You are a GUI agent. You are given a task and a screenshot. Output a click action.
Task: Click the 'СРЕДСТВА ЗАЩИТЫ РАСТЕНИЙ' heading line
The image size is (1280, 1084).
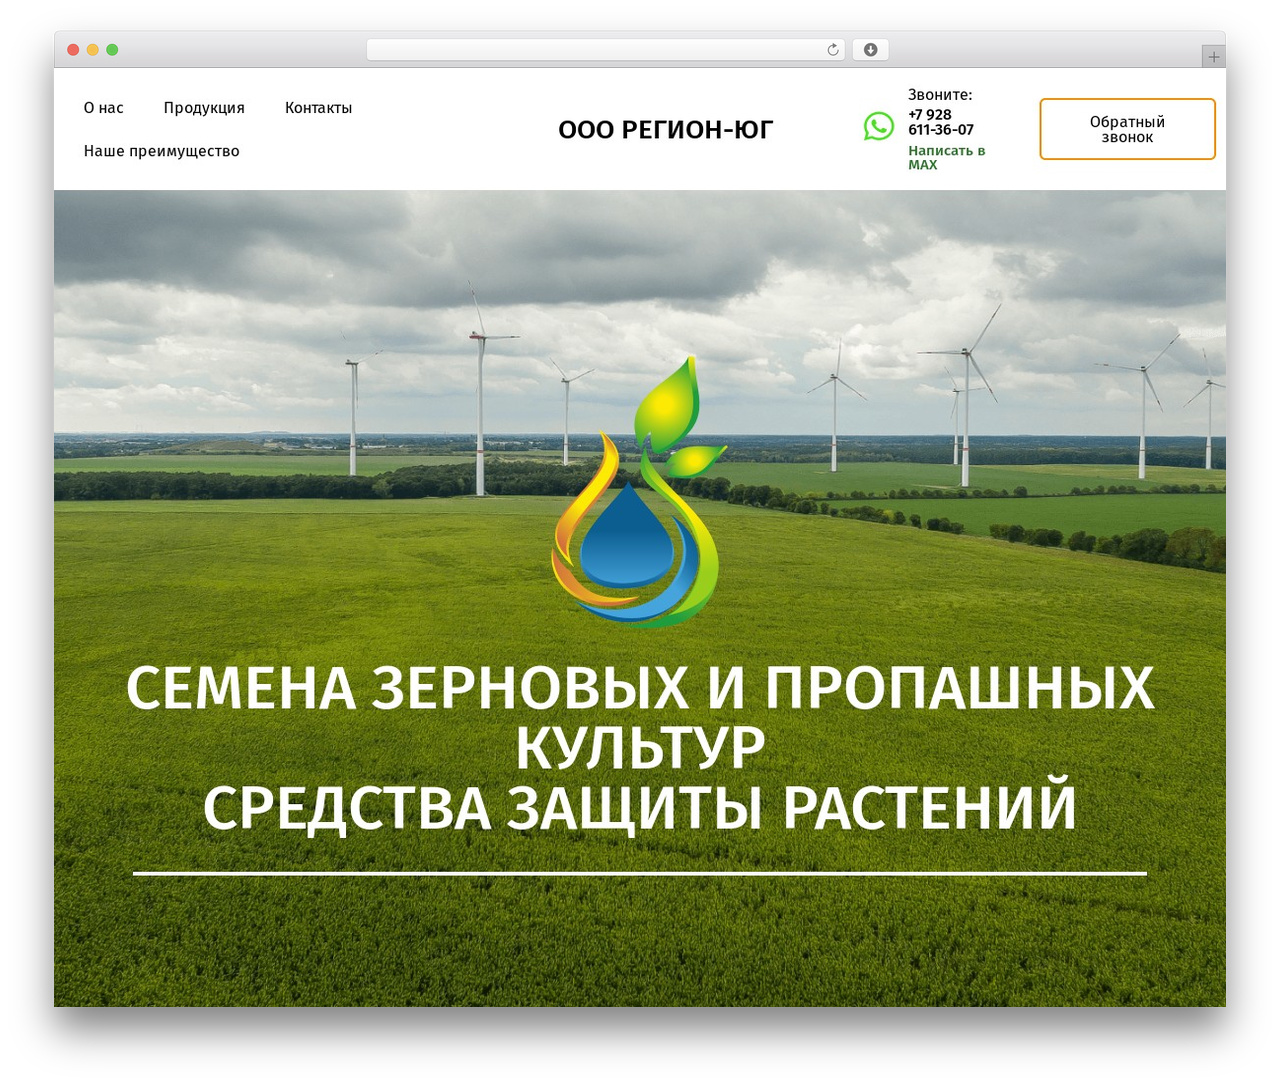[x=640, y=809]
